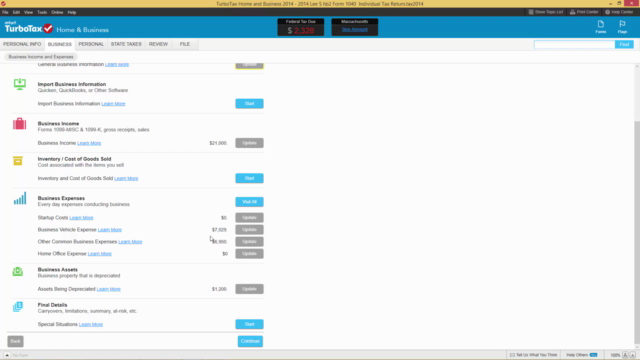
Task: Open the Print Center
Action: 584,12
